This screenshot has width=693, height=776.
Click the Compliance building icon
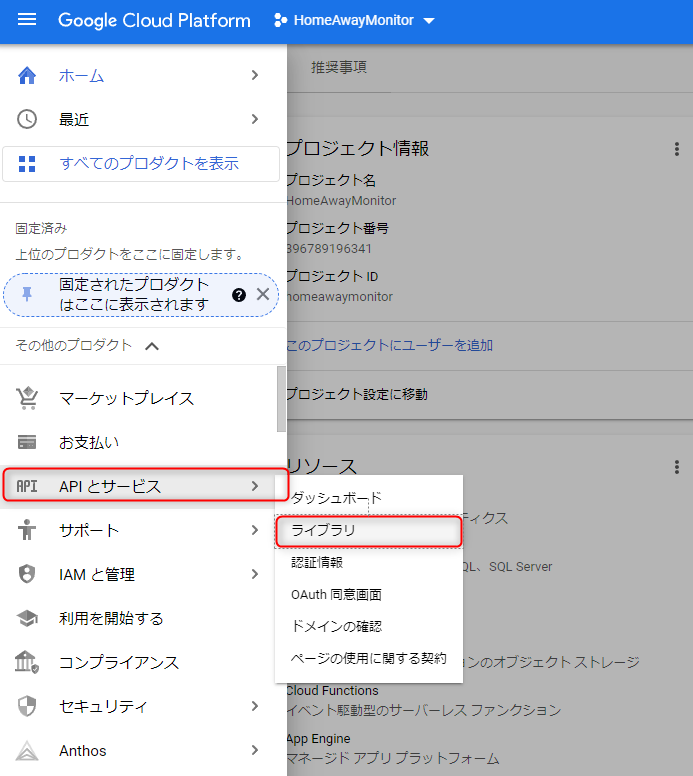tap(27, 662)
